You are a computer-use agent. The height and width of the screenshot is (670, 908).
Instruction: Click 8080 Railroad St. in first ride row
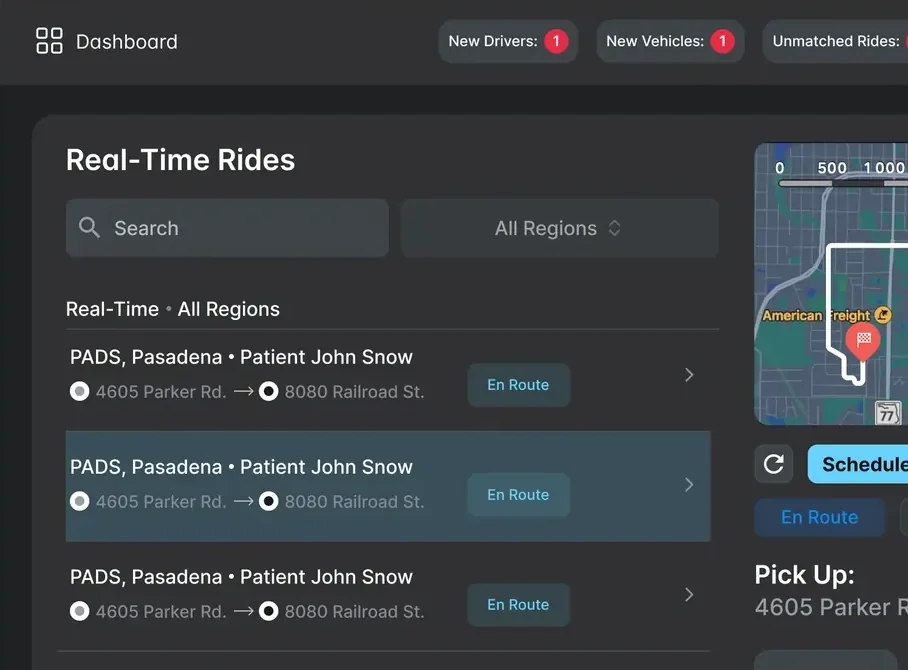coord(354,392)
